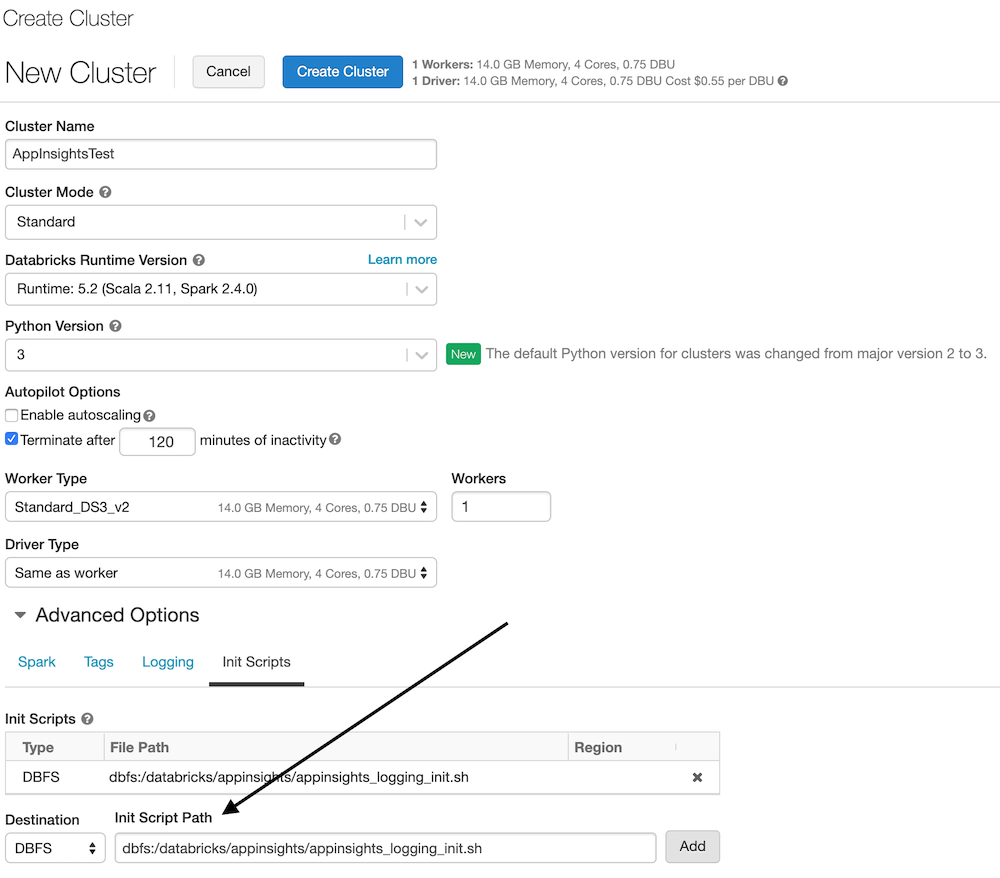
Task: Collapse the Advanced Options section
Action: (x=20, y=615)
